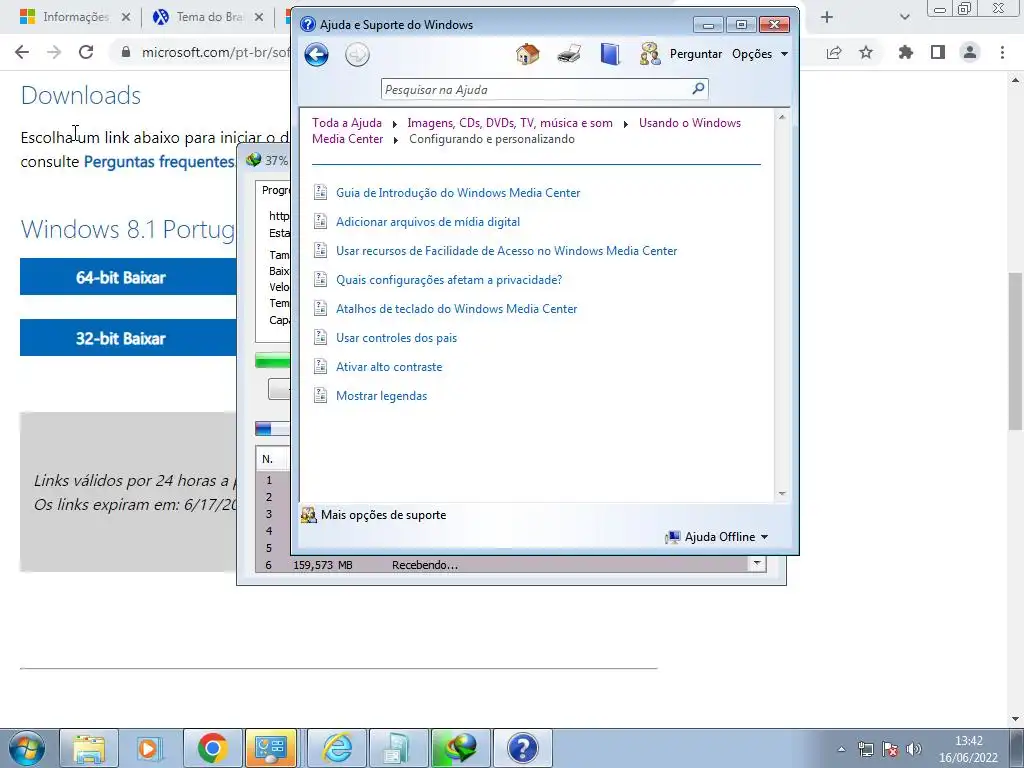Open Windows Explorer from taskbar
The image size is (1024, 768).
89,748
